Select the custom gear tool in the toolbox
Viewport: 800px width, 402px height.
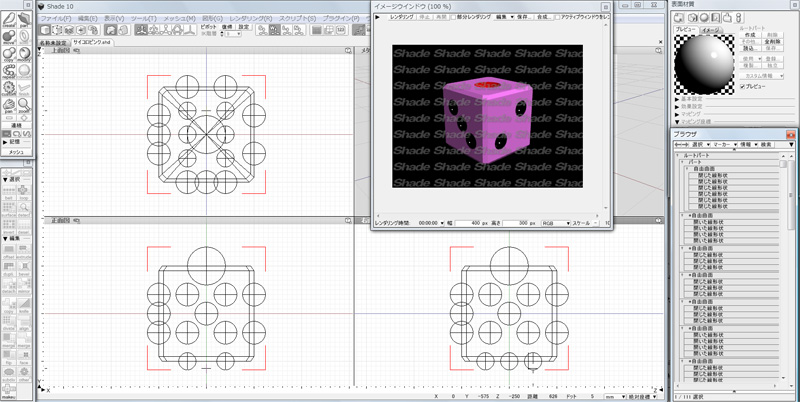tap(9, 88)
